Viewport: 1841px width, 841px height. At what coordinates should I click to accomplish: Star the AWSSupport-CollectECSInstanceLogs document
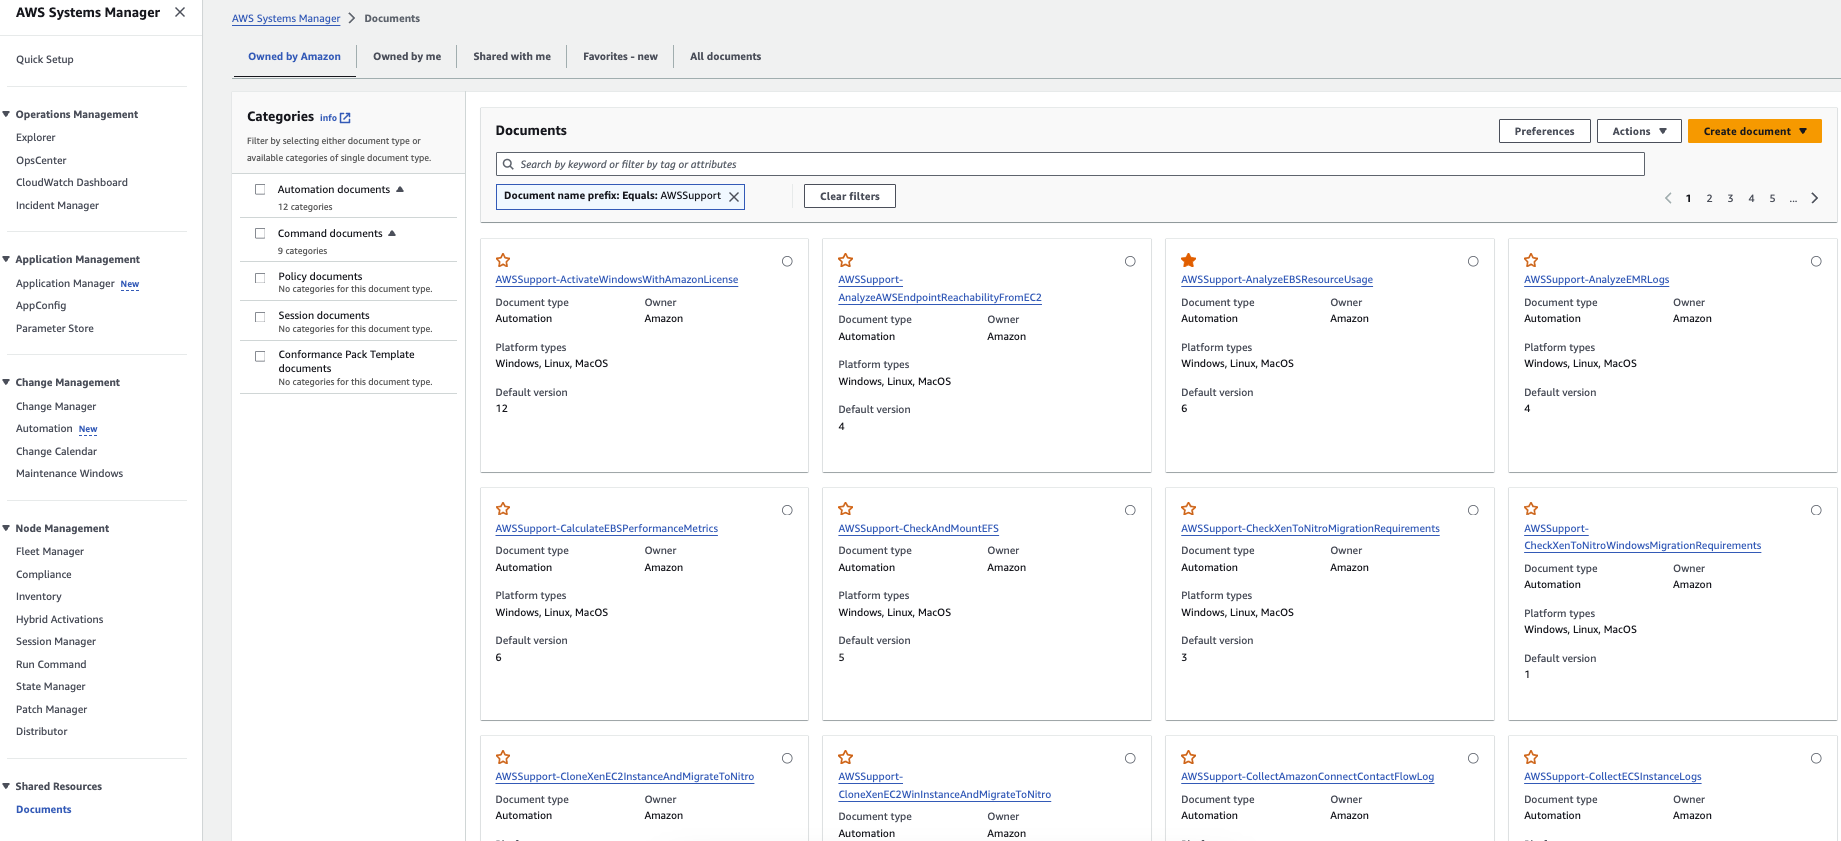(1531, 758)
